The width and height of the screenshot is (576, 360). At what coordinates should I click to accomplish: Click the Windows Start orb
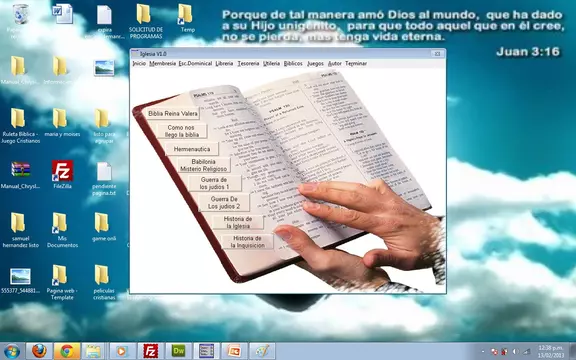point(12,351)
